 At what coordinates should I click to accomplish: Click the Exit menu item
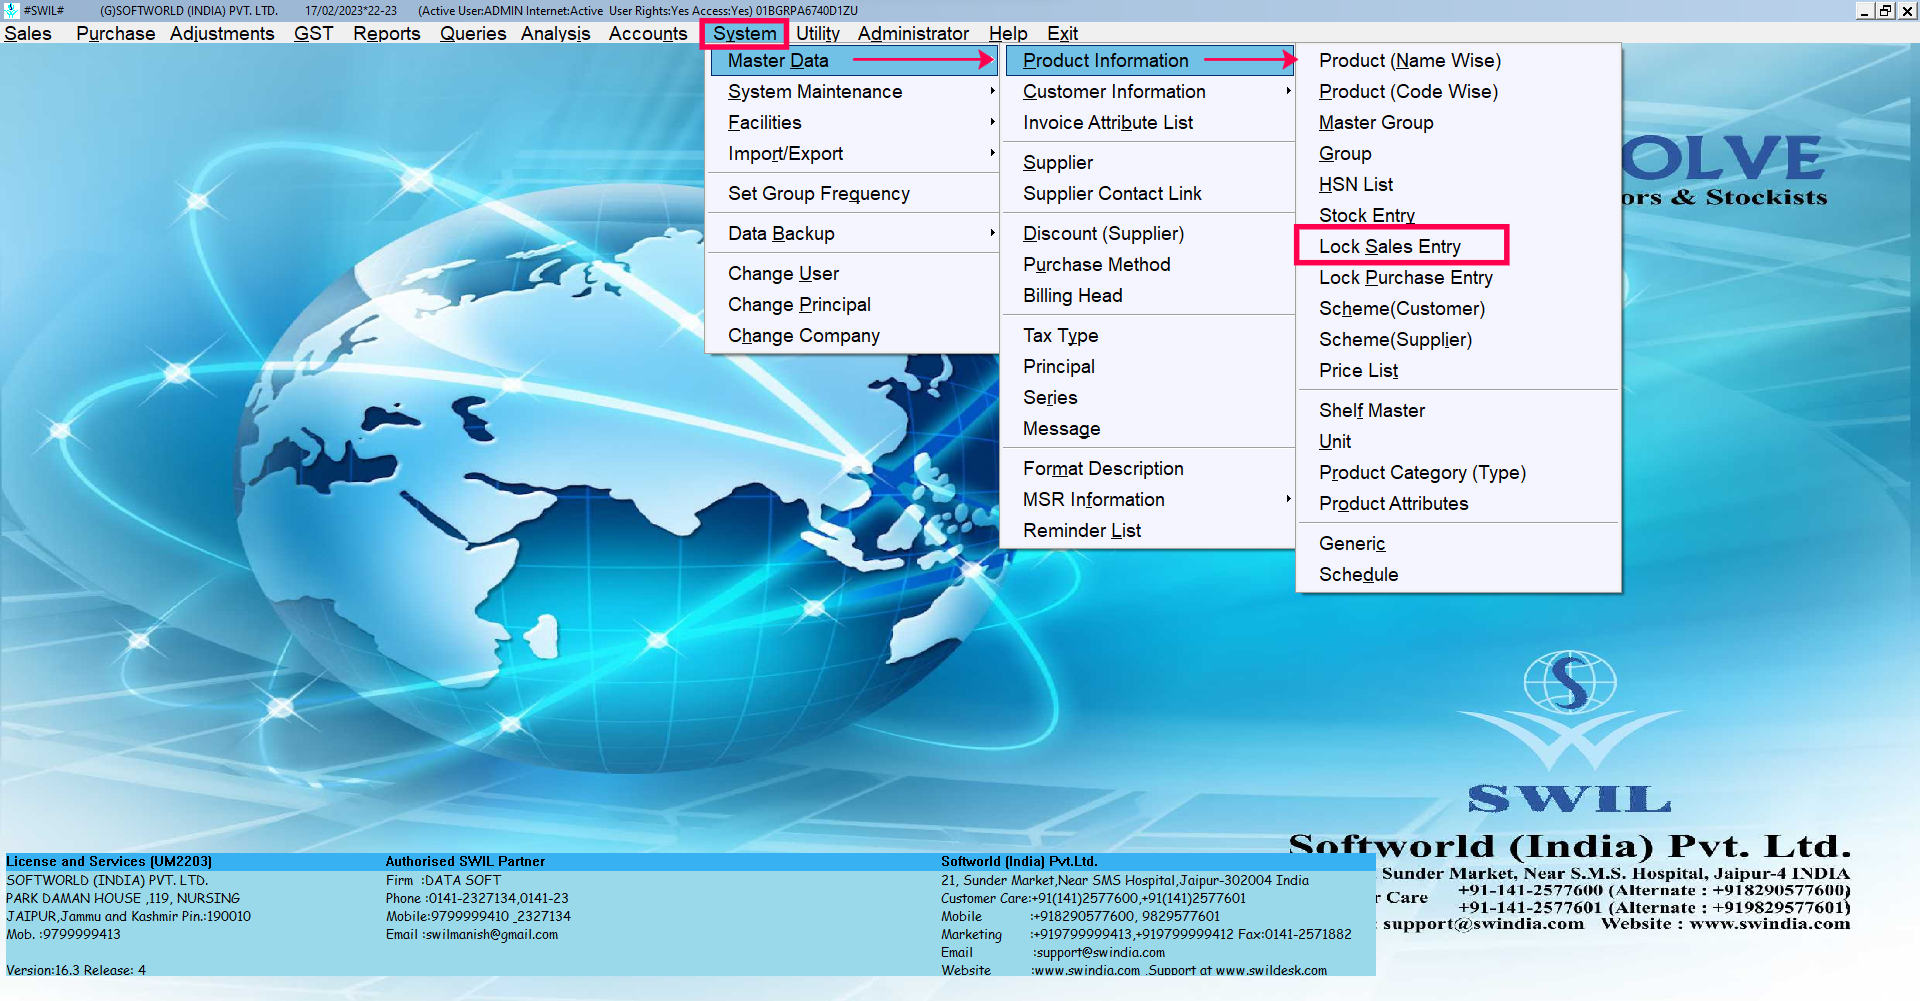click(x=1062, y=33)
